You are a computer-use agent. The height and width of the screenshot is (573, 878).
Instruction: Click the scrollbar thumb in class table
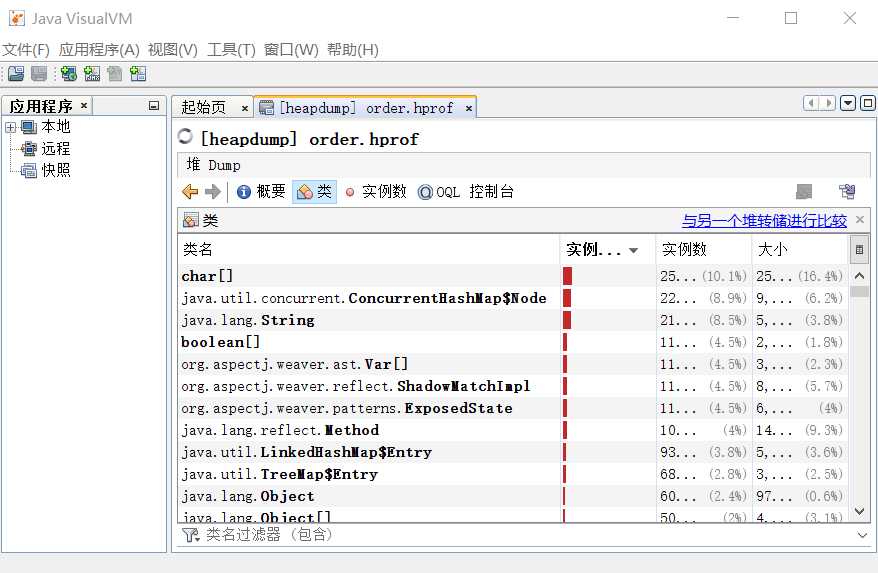(860, 291)
